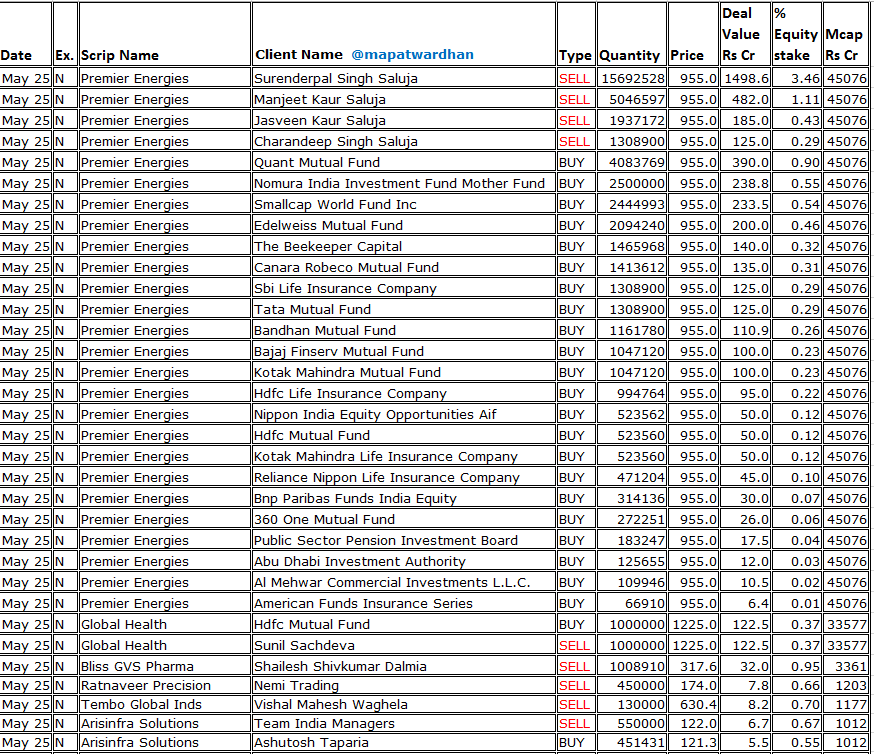Click equity stake 3.46 cell
Image resolution: width=874 pixels, height=754 pixels.
[797, 79]
